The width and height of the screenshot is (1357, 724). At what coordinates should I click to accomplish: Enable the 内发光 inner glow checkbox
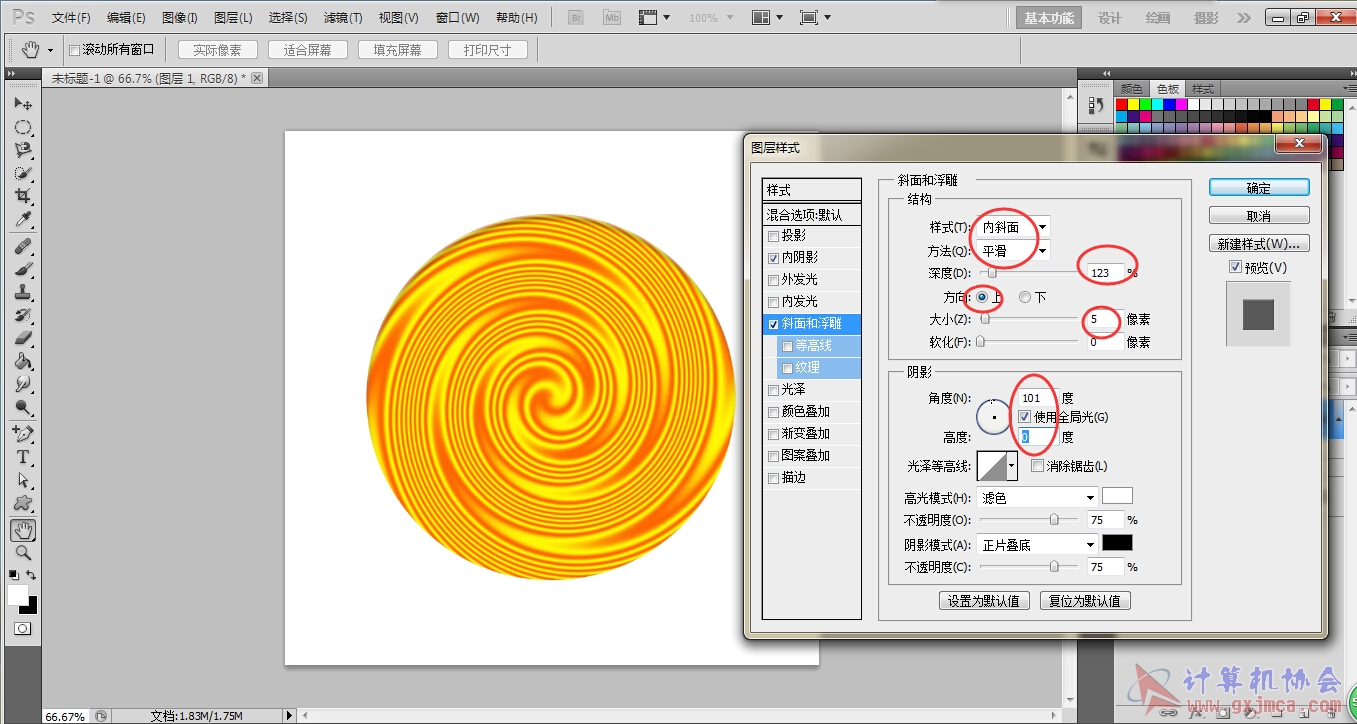coord(773,302)
